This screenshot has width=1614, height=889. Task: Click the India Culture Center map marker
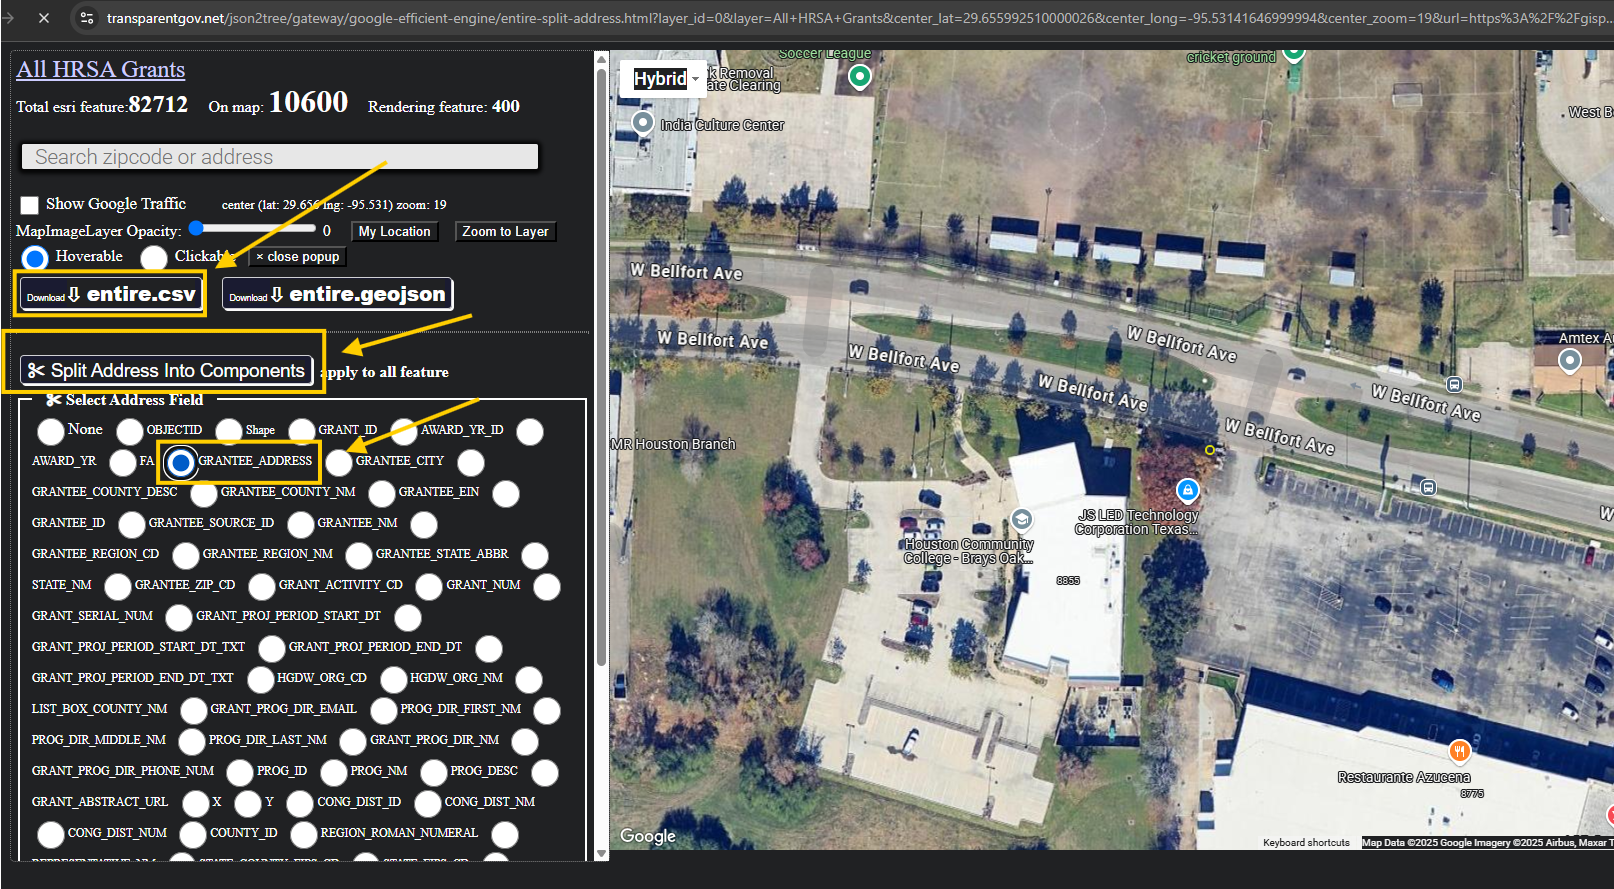643,122
